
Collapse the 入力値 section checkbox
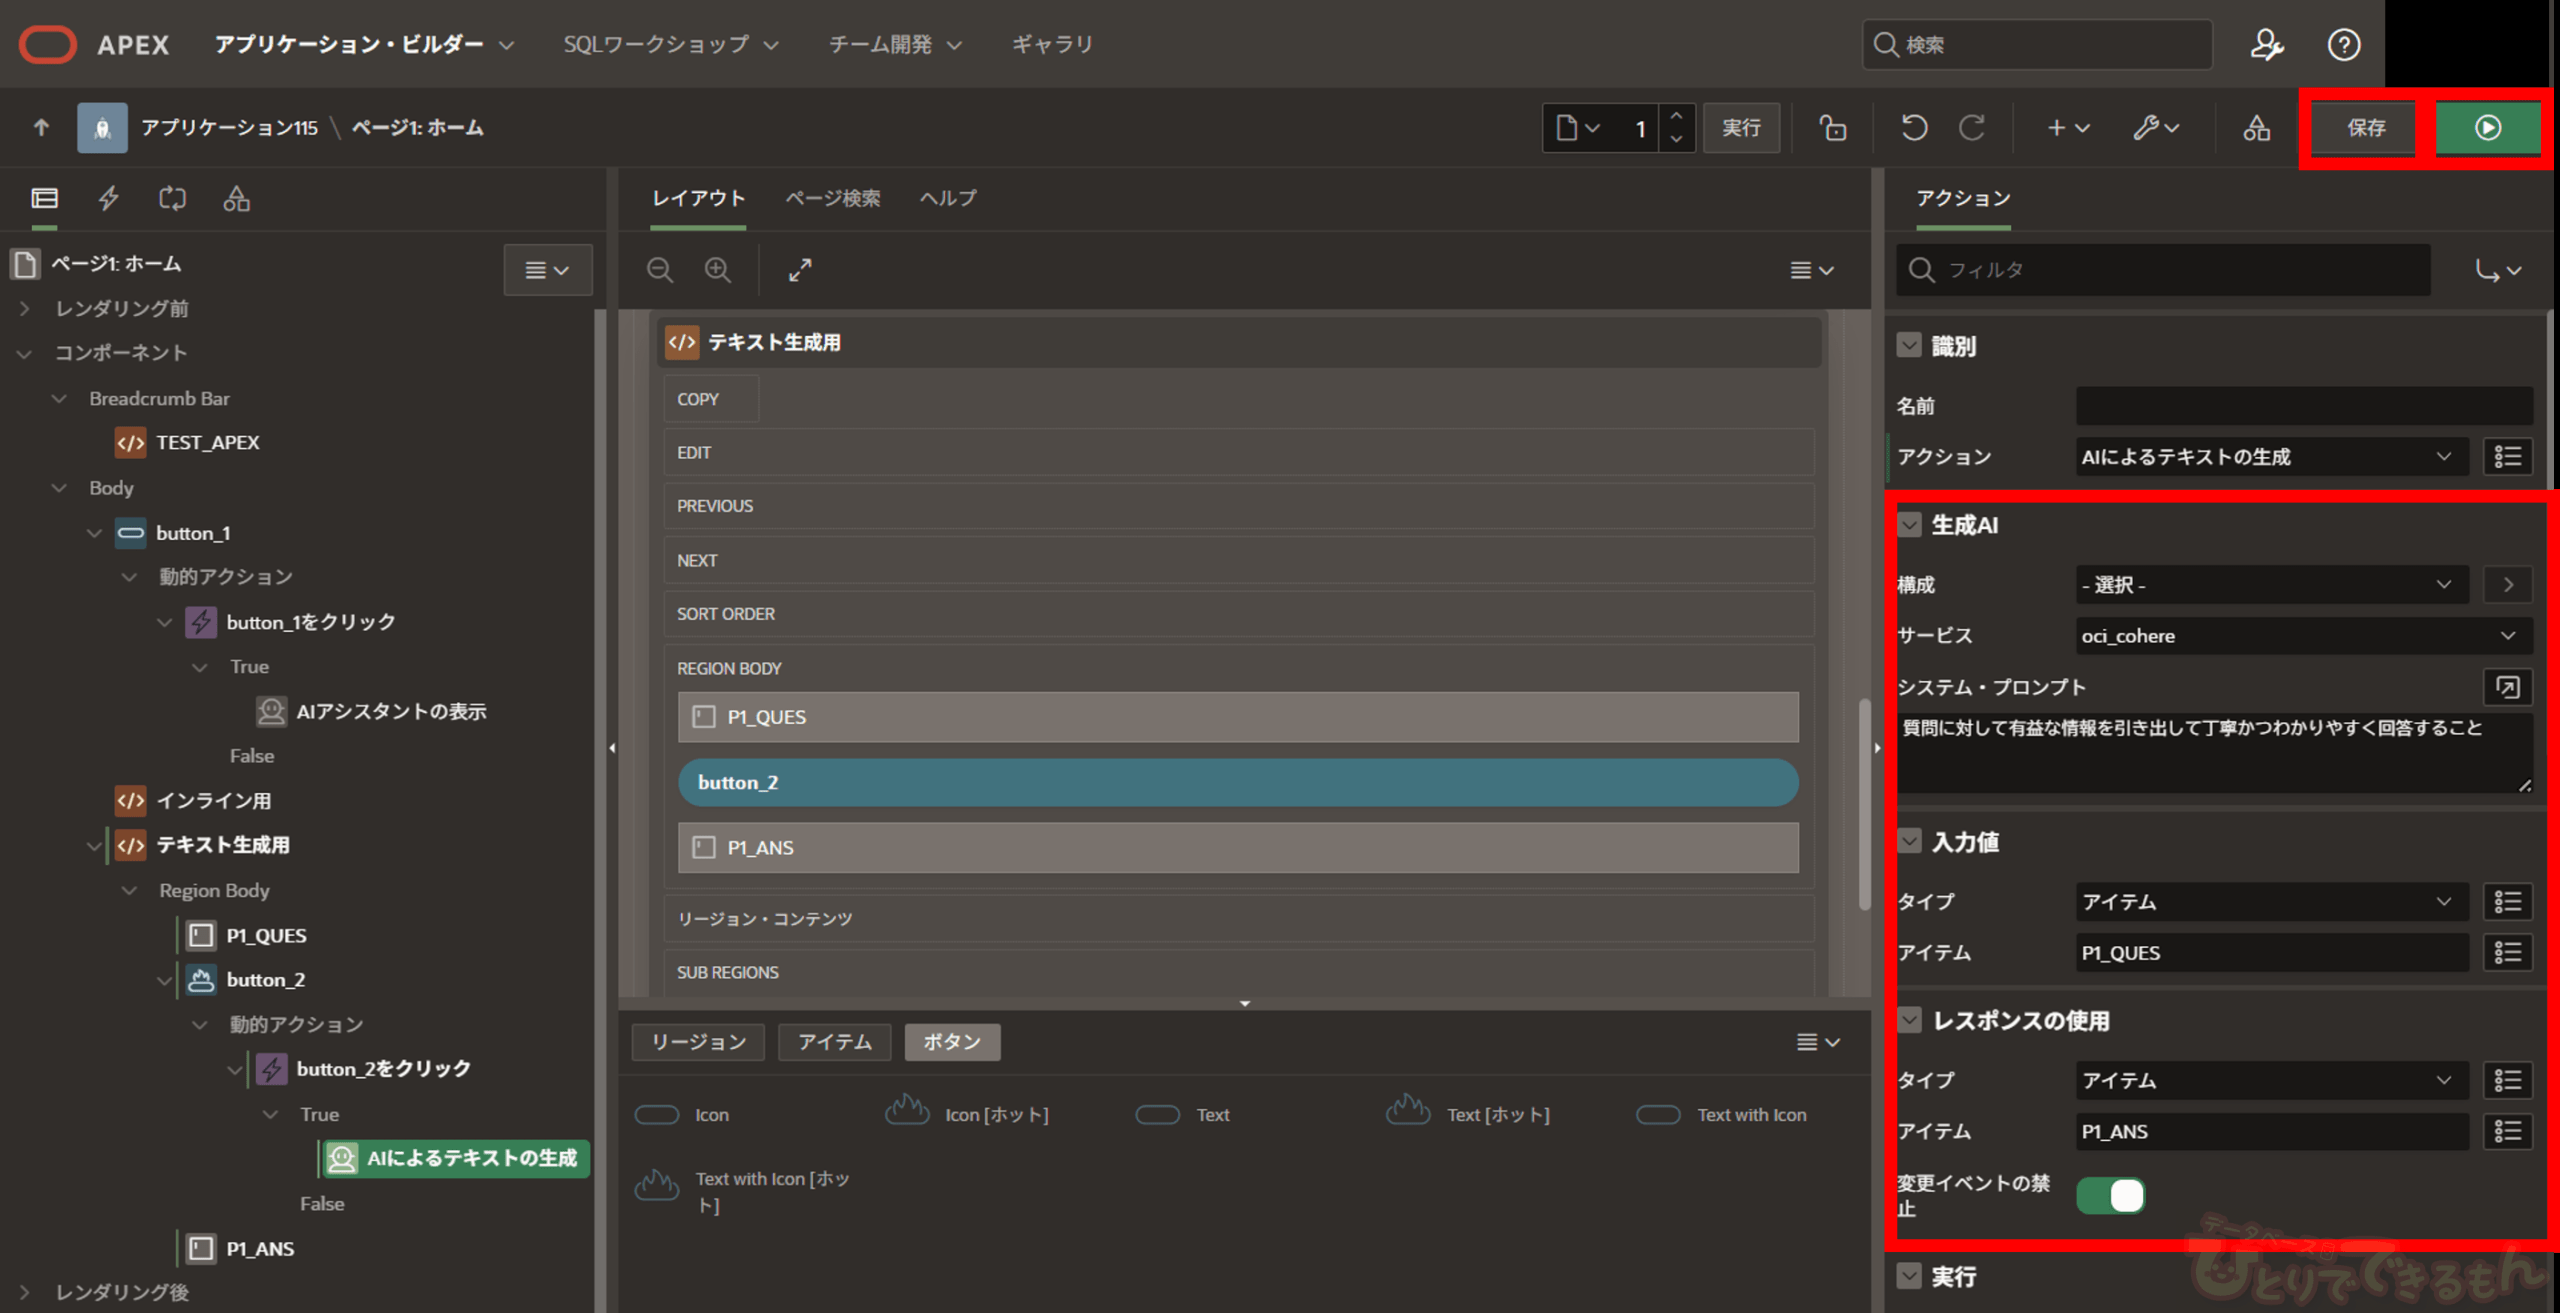pos(1909,842)
